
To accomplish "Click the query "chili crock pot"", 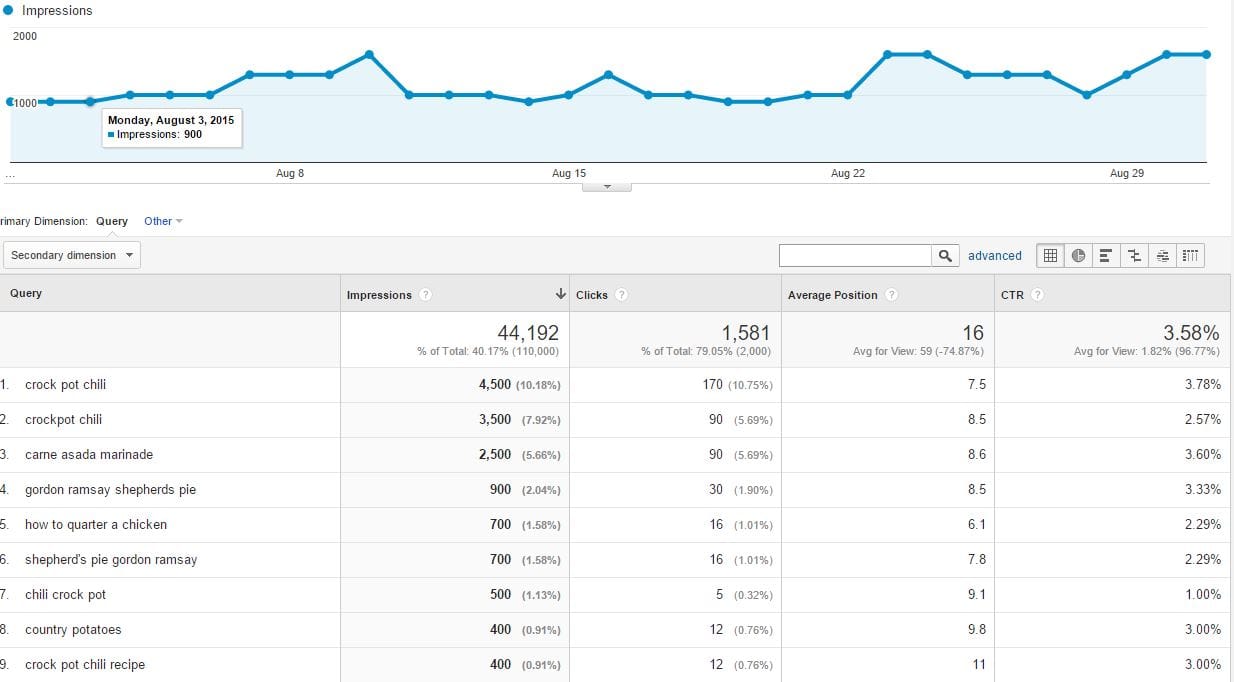I will 65,595.
